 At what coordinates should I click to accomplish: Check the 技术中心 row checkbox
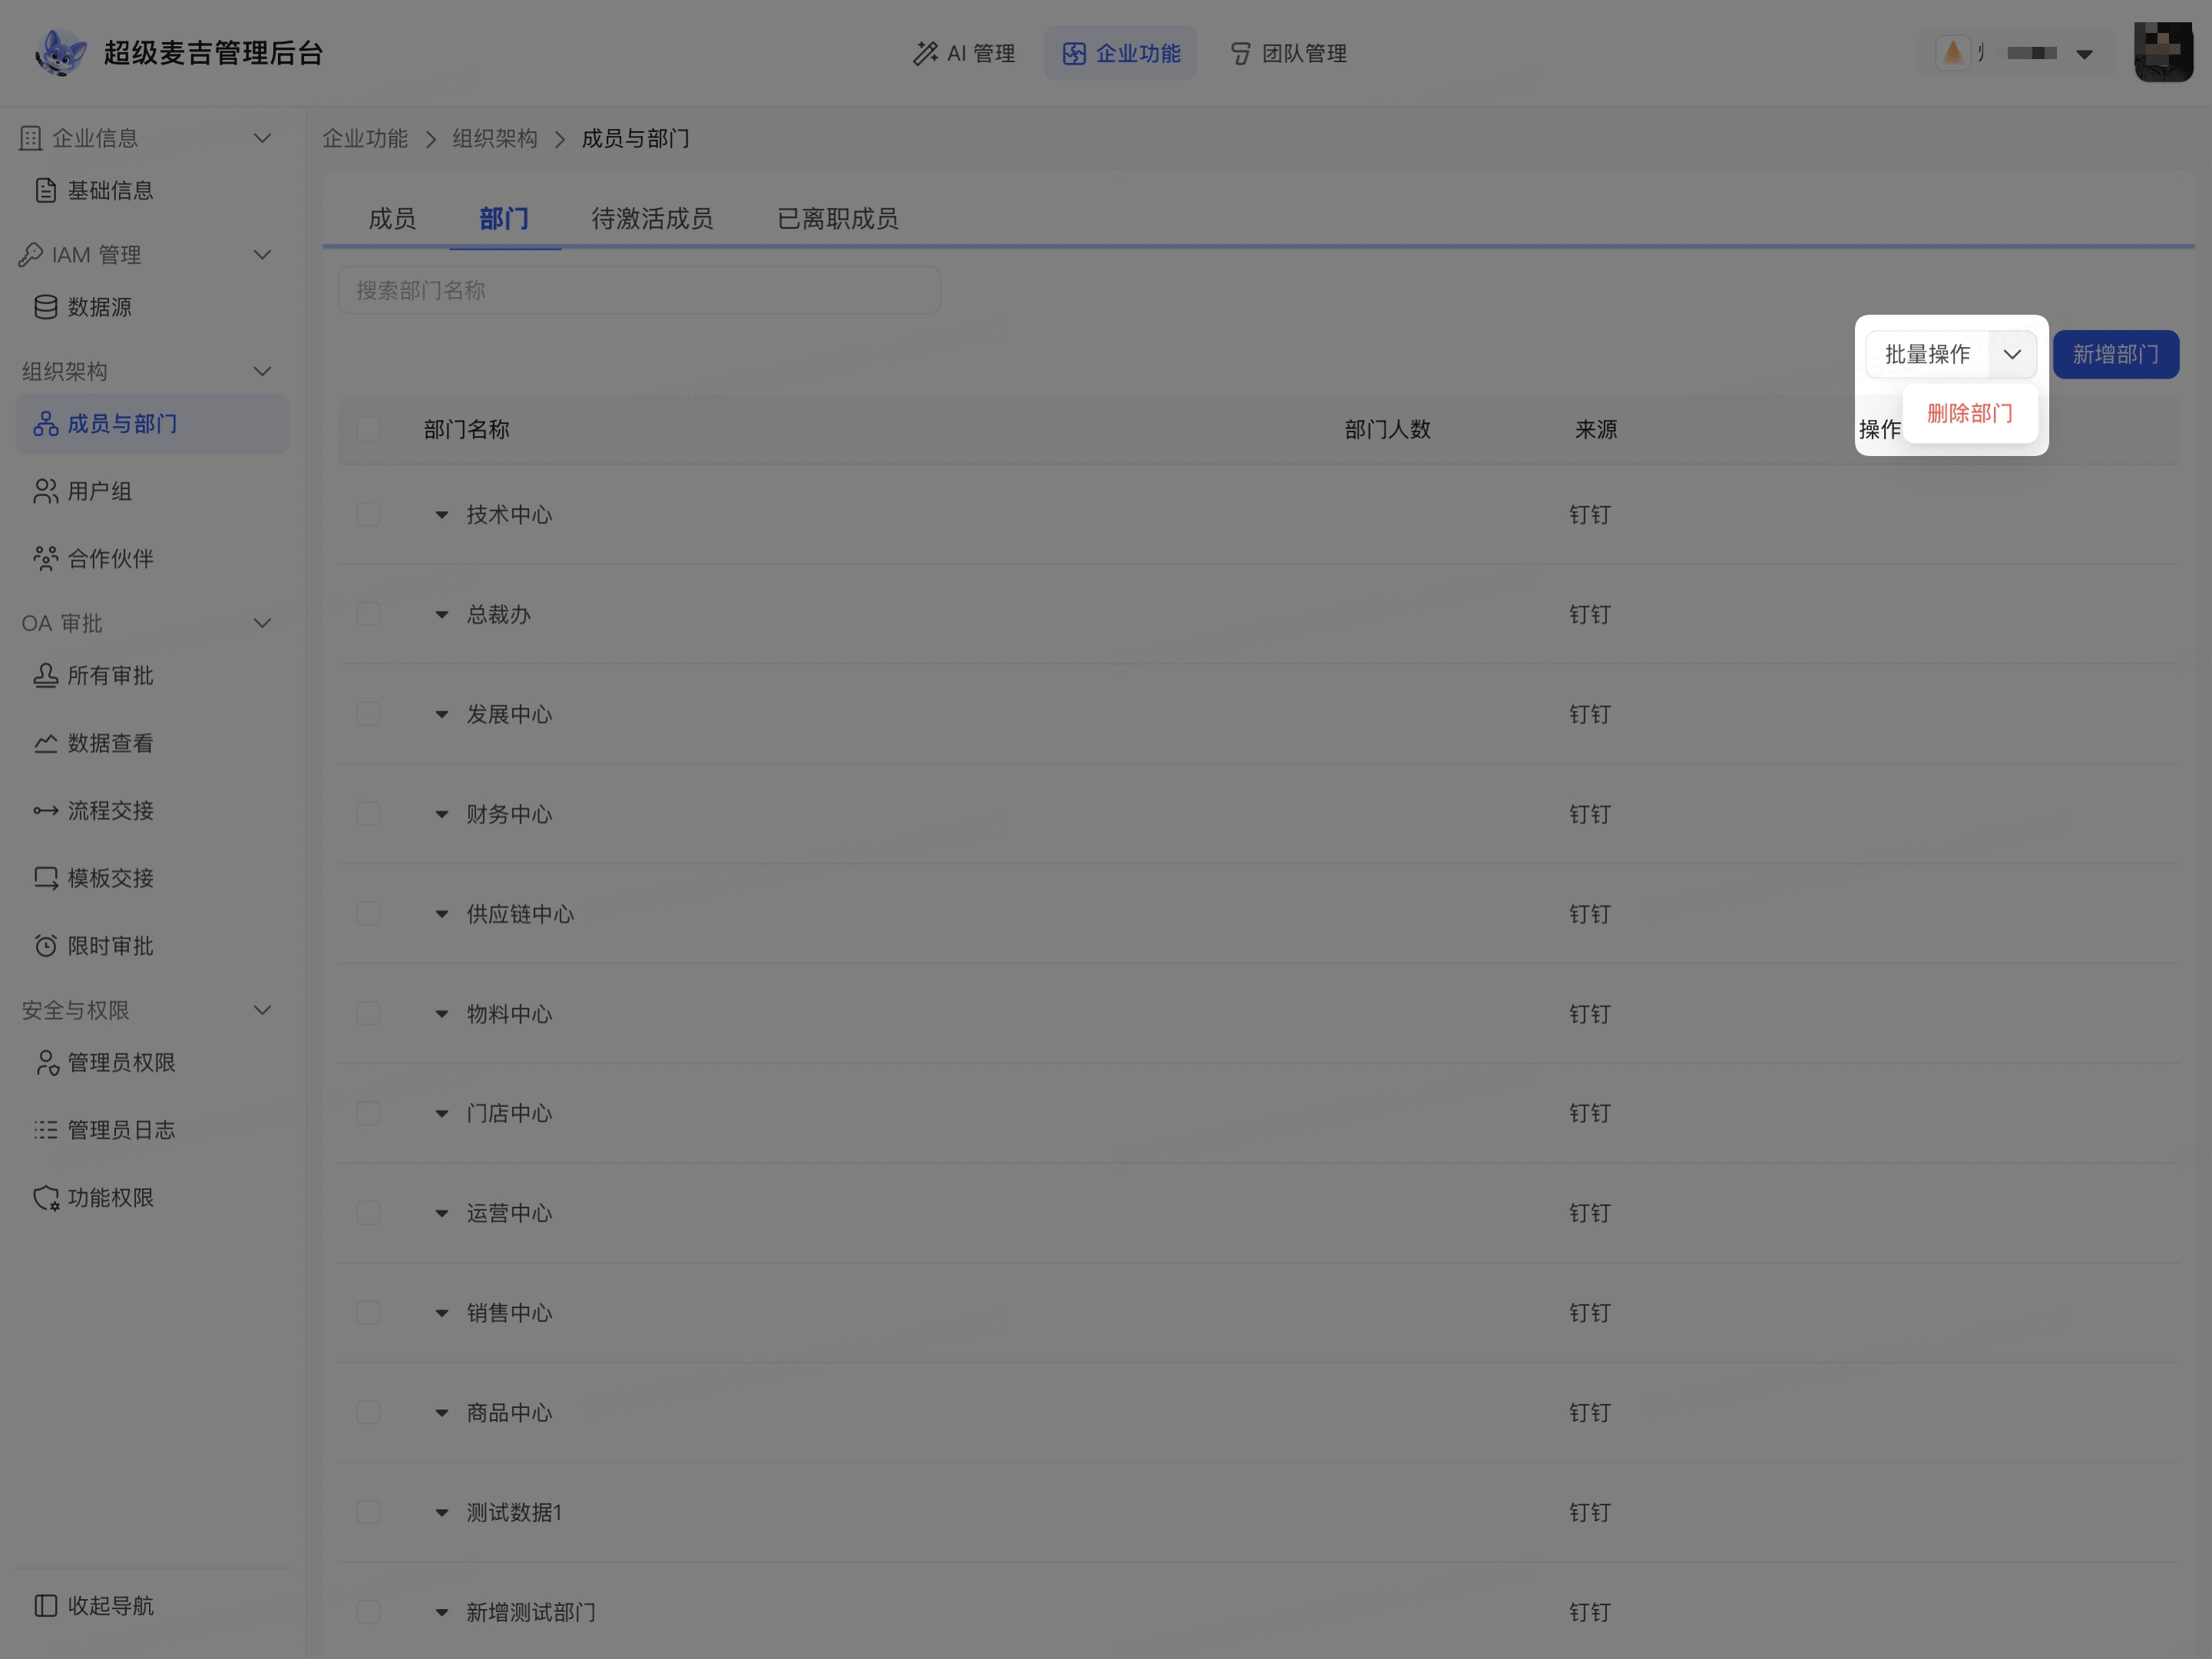[368, 514]
